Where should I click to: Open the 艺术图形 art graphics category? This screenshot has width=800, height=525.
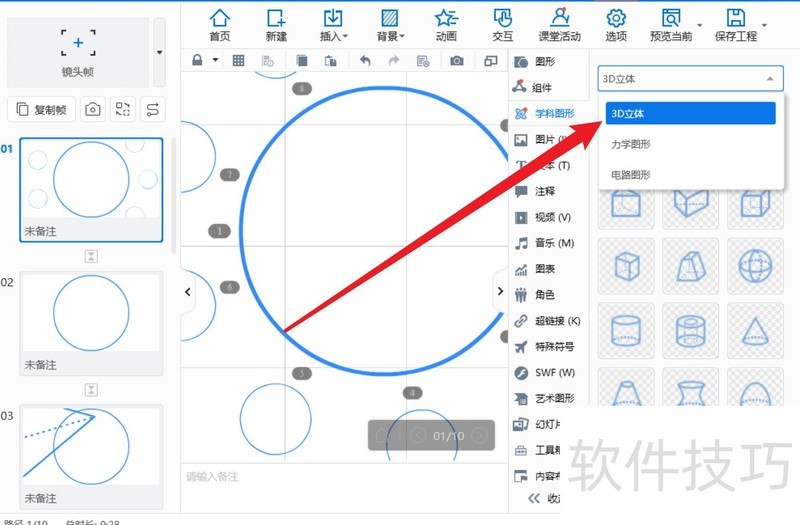pyautogui.click(x=544, y=398)
